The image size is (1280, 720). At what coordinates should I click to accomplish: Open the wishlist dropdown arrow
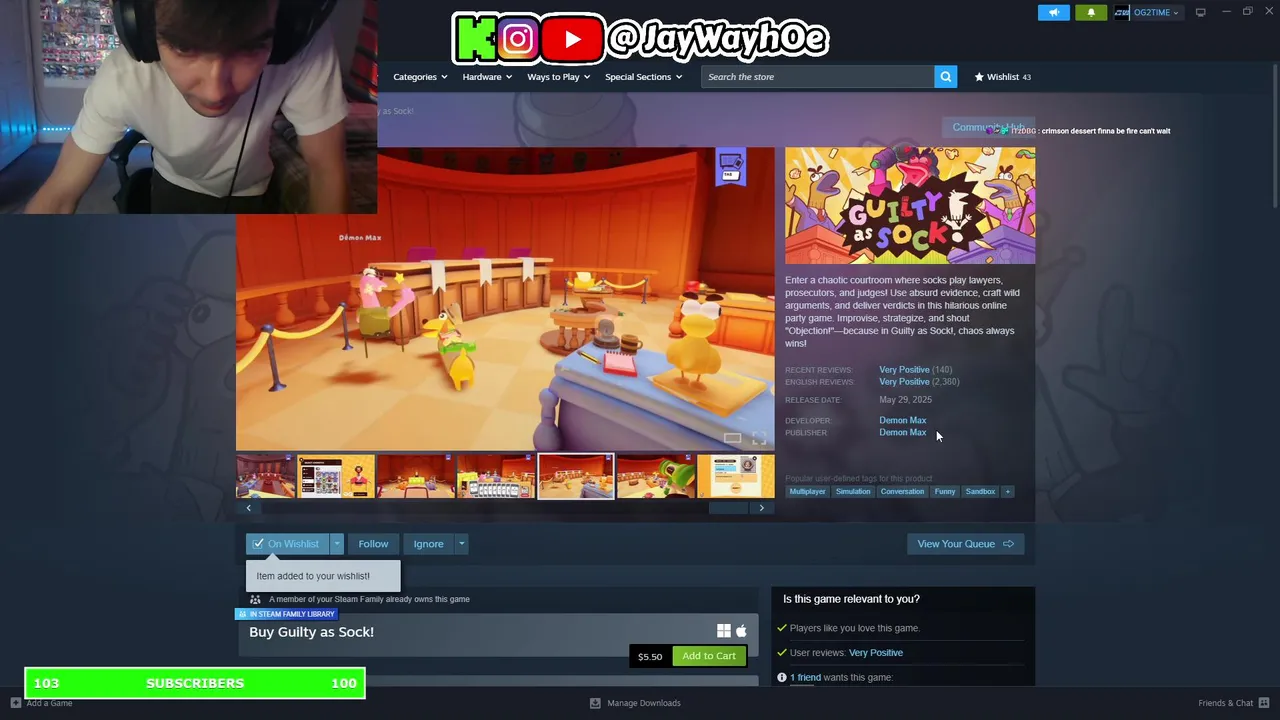pyautogui.click(x=337, y=544)
